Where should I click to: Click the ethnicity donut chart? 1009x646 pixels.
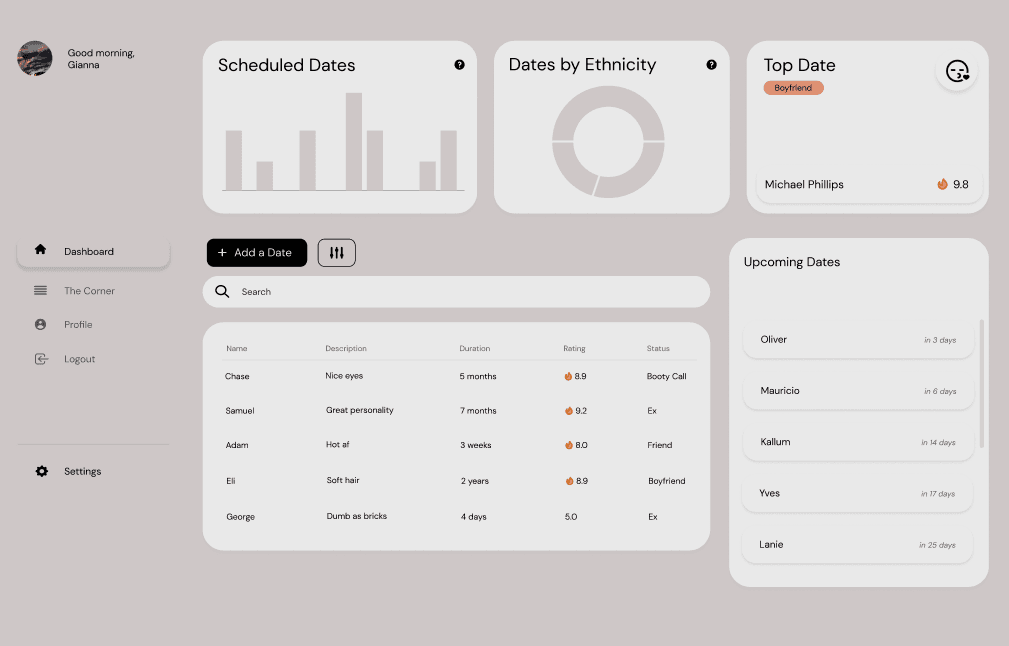[x=608, y=142]
